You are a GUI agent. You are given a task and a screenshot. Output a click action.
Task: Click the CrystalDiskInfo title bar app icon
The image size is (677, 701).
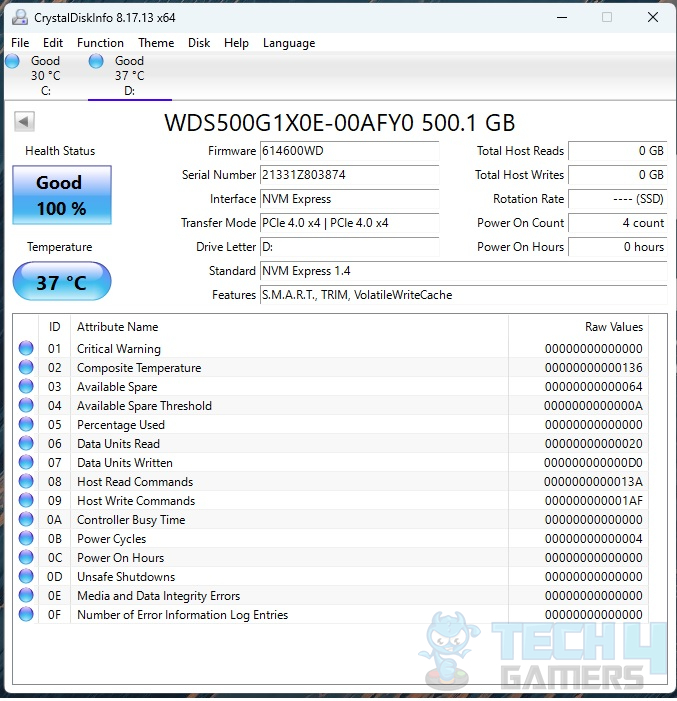tap(20, 17)
